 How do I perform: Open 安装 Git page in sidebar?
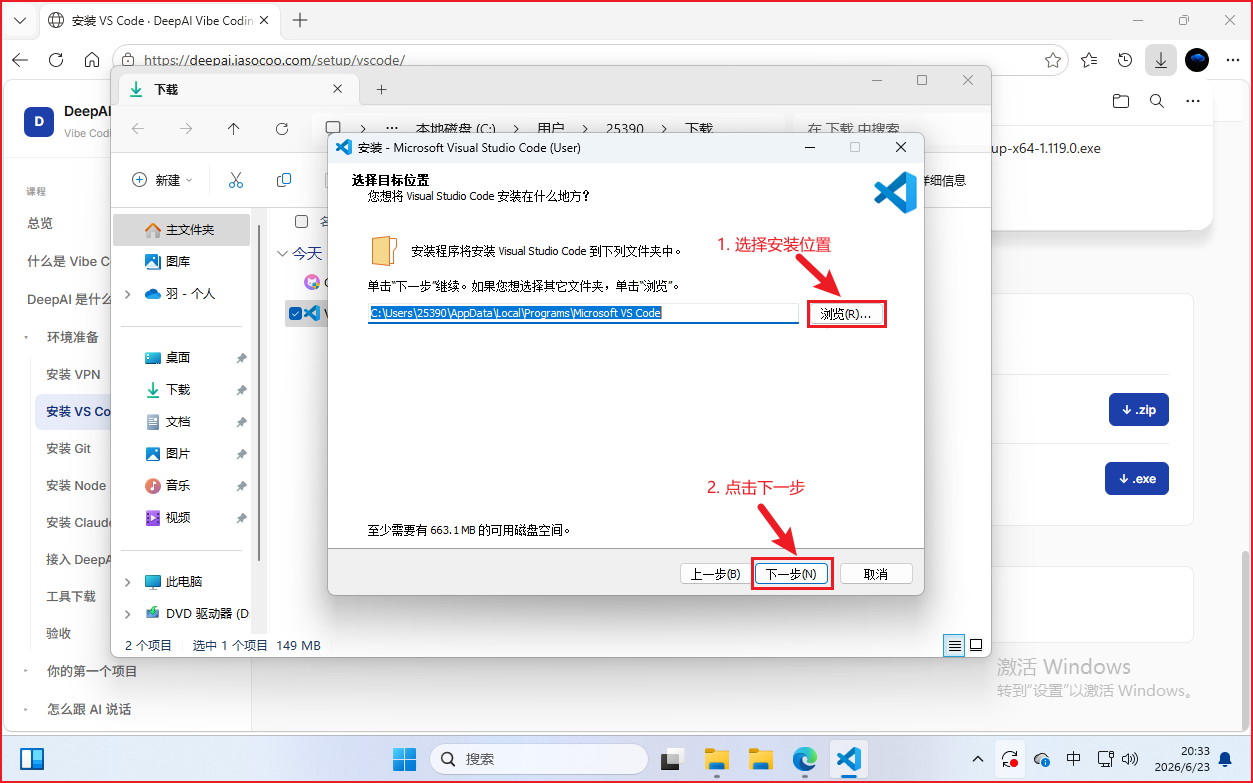tap(69, 448)
